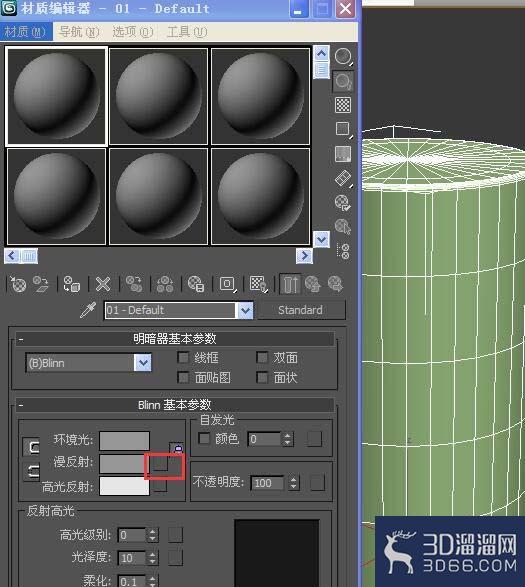525x587 pixels.
Task: Click the 不透明度 value field showing 100
Action: point(267,483)
